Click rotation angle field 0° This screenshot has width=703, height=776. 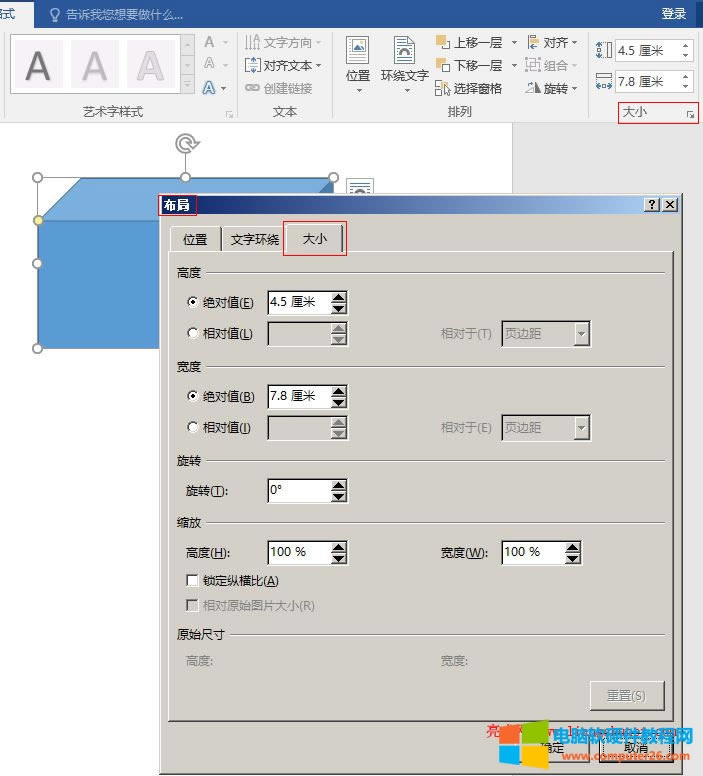pos(300,490)
